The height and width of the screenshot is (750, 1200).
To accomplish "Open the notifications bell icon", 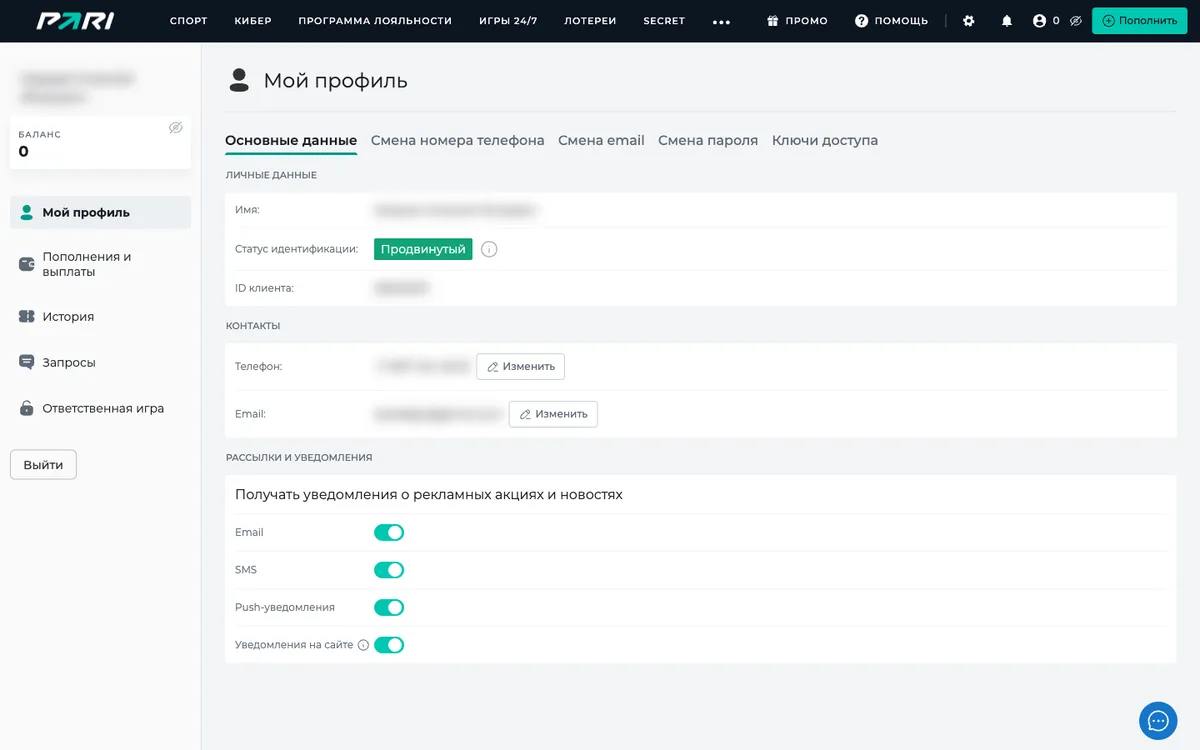I will point(1007,21).
